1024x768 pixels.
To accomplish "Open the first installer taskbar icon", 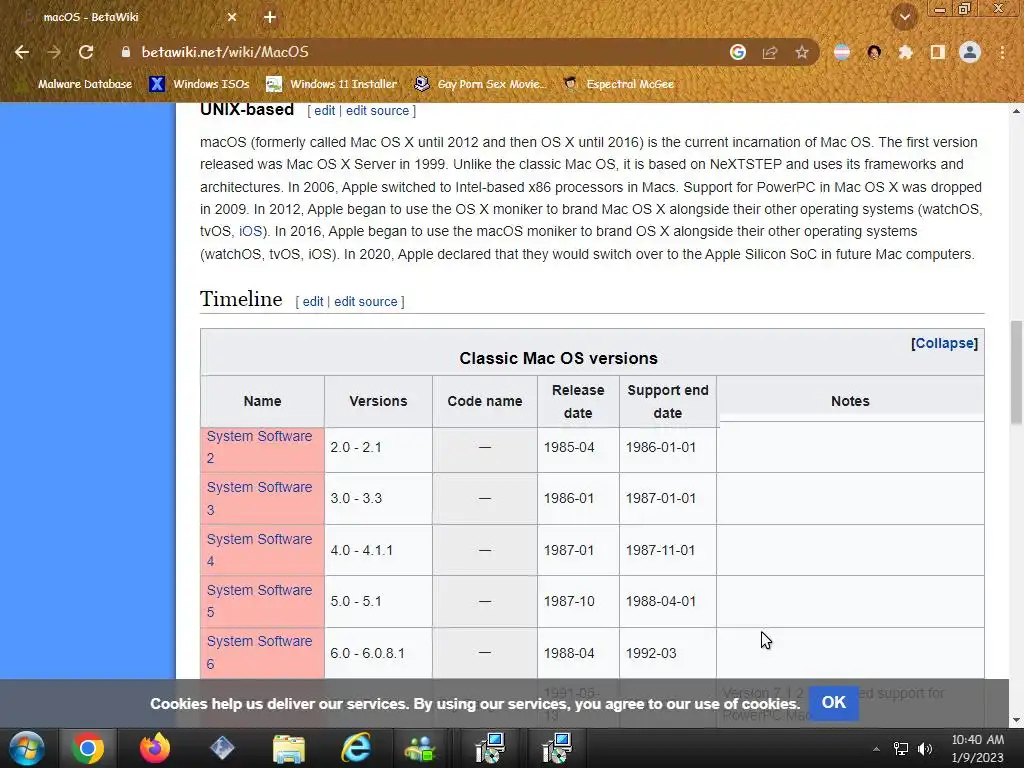I will point(490,748).
